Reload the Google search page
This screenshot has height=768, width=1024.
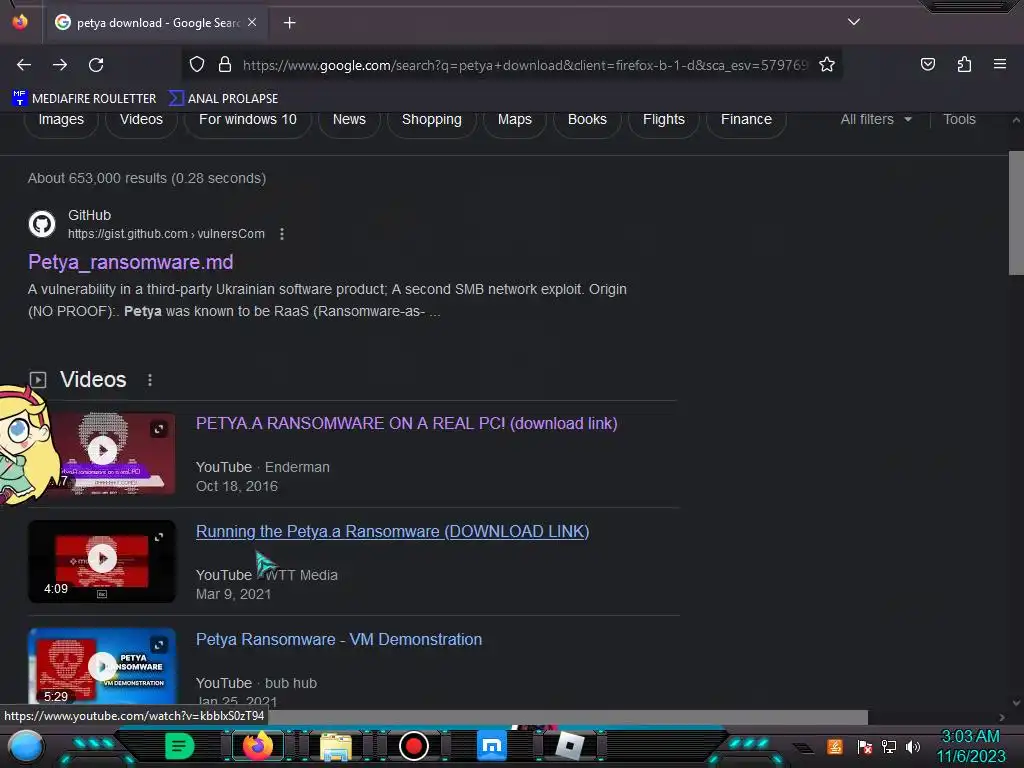pyautogui.click(x=96, y=65)
